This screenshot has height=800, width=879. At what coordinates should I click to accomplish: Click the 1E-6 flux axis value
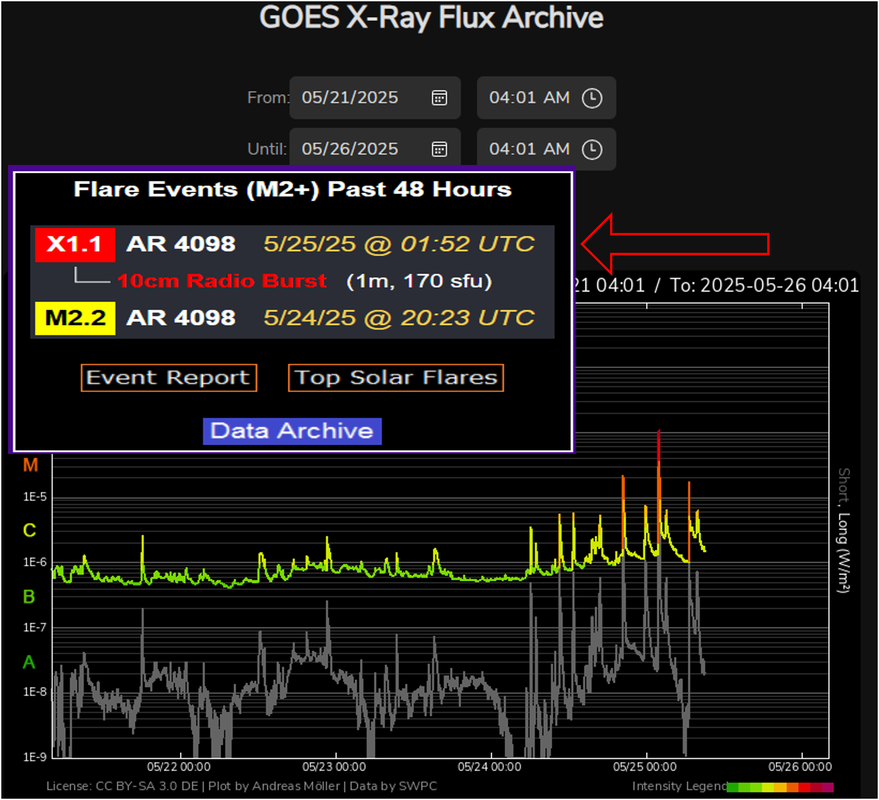35,562
